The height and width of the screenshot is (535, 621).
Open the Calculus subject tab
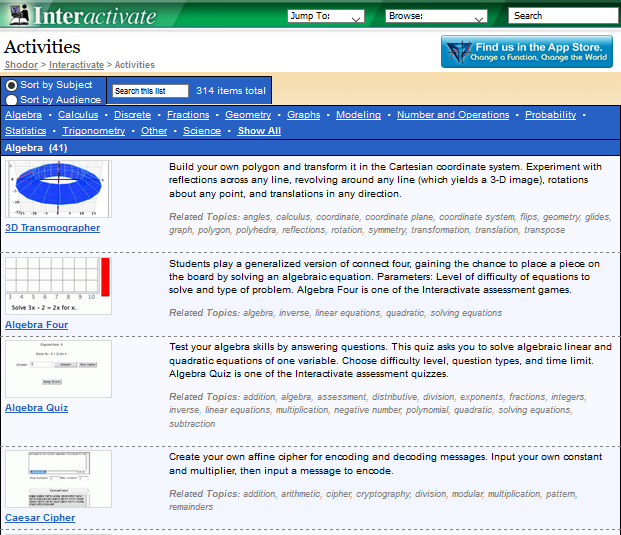78,115
